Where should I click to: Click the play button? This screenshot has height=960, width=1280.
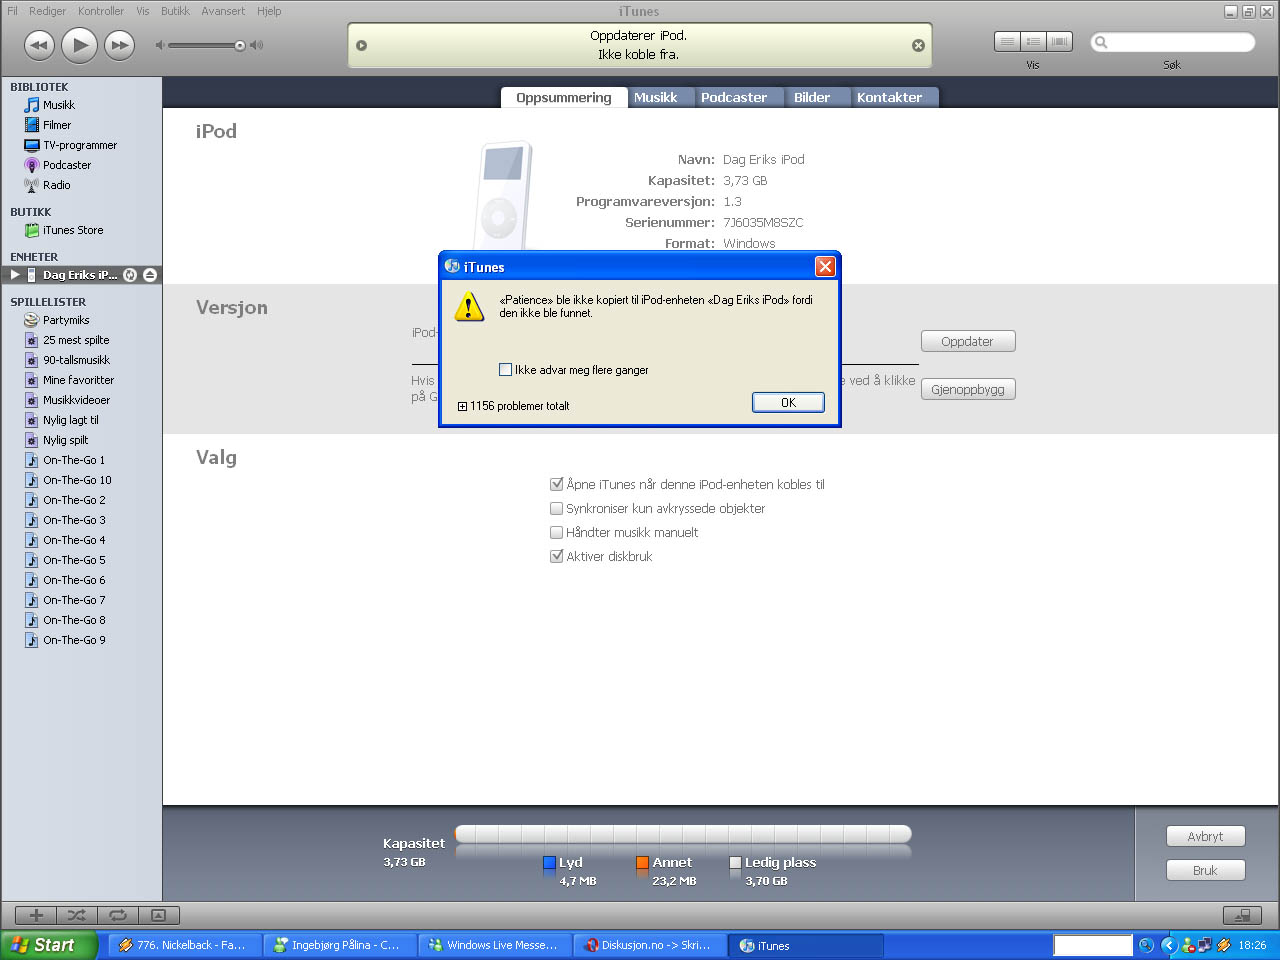click(x=79, y=45)
